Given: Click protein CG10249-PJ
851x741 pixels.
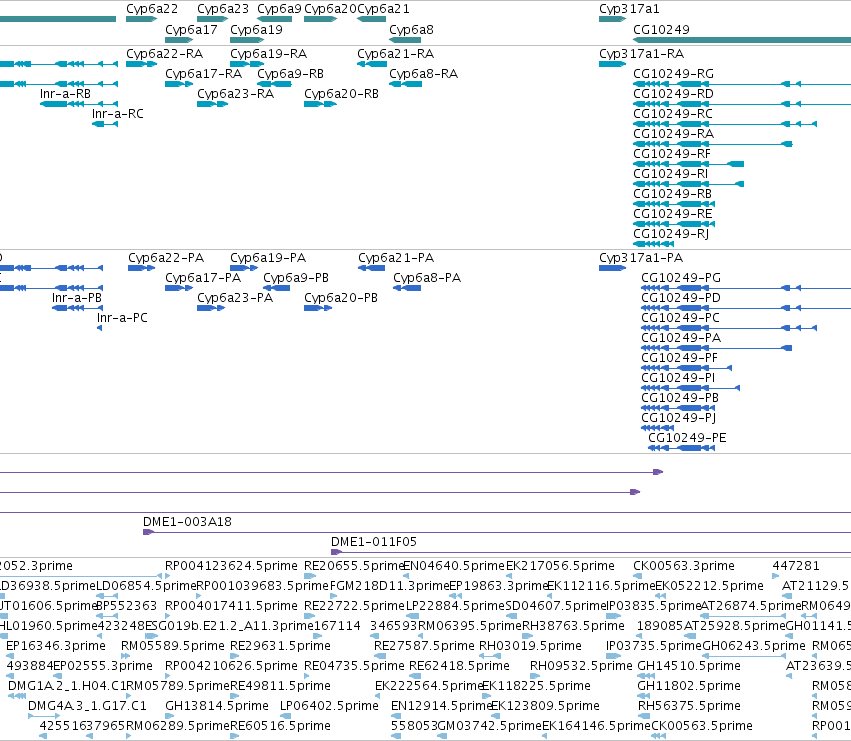Looking at the screenshot, I should [657, 428].
